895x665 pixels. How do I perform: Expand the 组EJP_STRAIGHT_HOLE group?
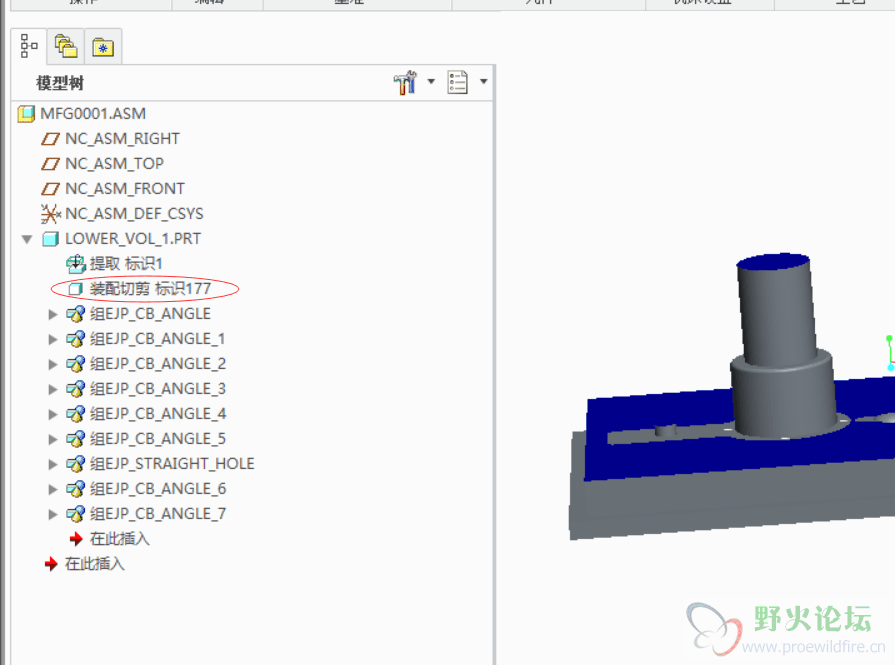pos(53,465)
